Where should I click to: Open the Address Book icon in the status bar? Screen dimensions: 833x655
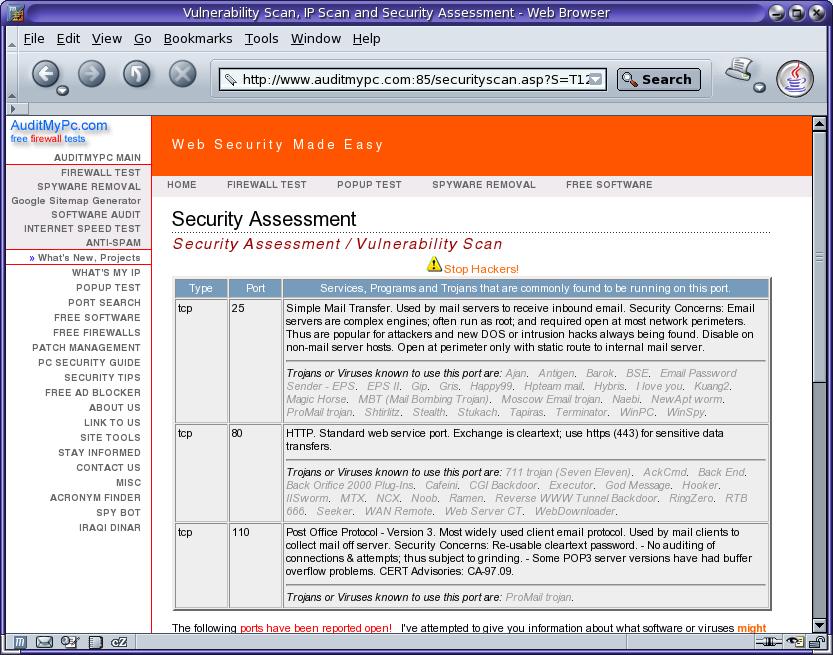tap(96, 642)
